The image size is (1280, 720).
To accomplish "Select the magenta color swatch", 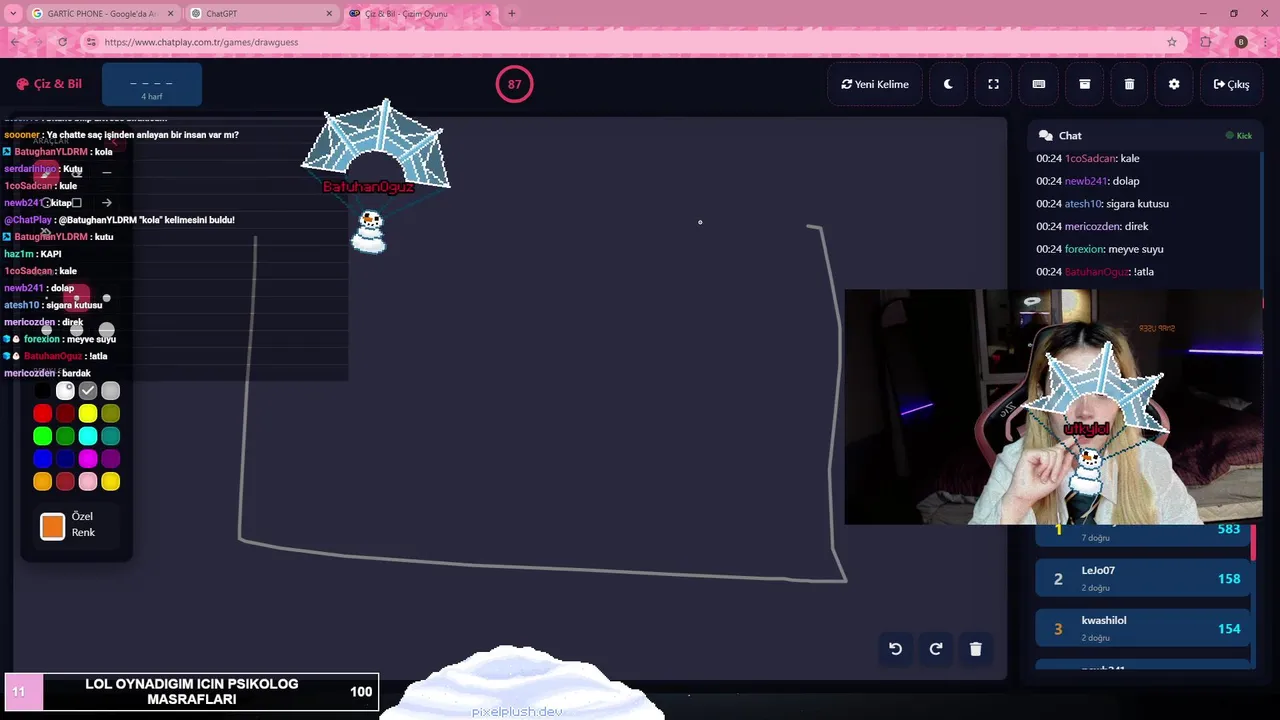I will [x=88, y=459].
